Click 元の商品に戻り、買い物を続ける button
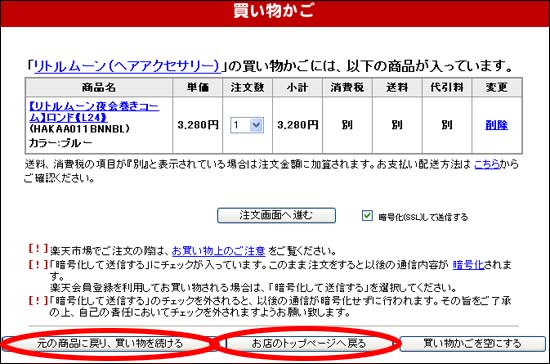Viewport: 550px width, 364px height. pyautogui.click(x=109, y=343)
